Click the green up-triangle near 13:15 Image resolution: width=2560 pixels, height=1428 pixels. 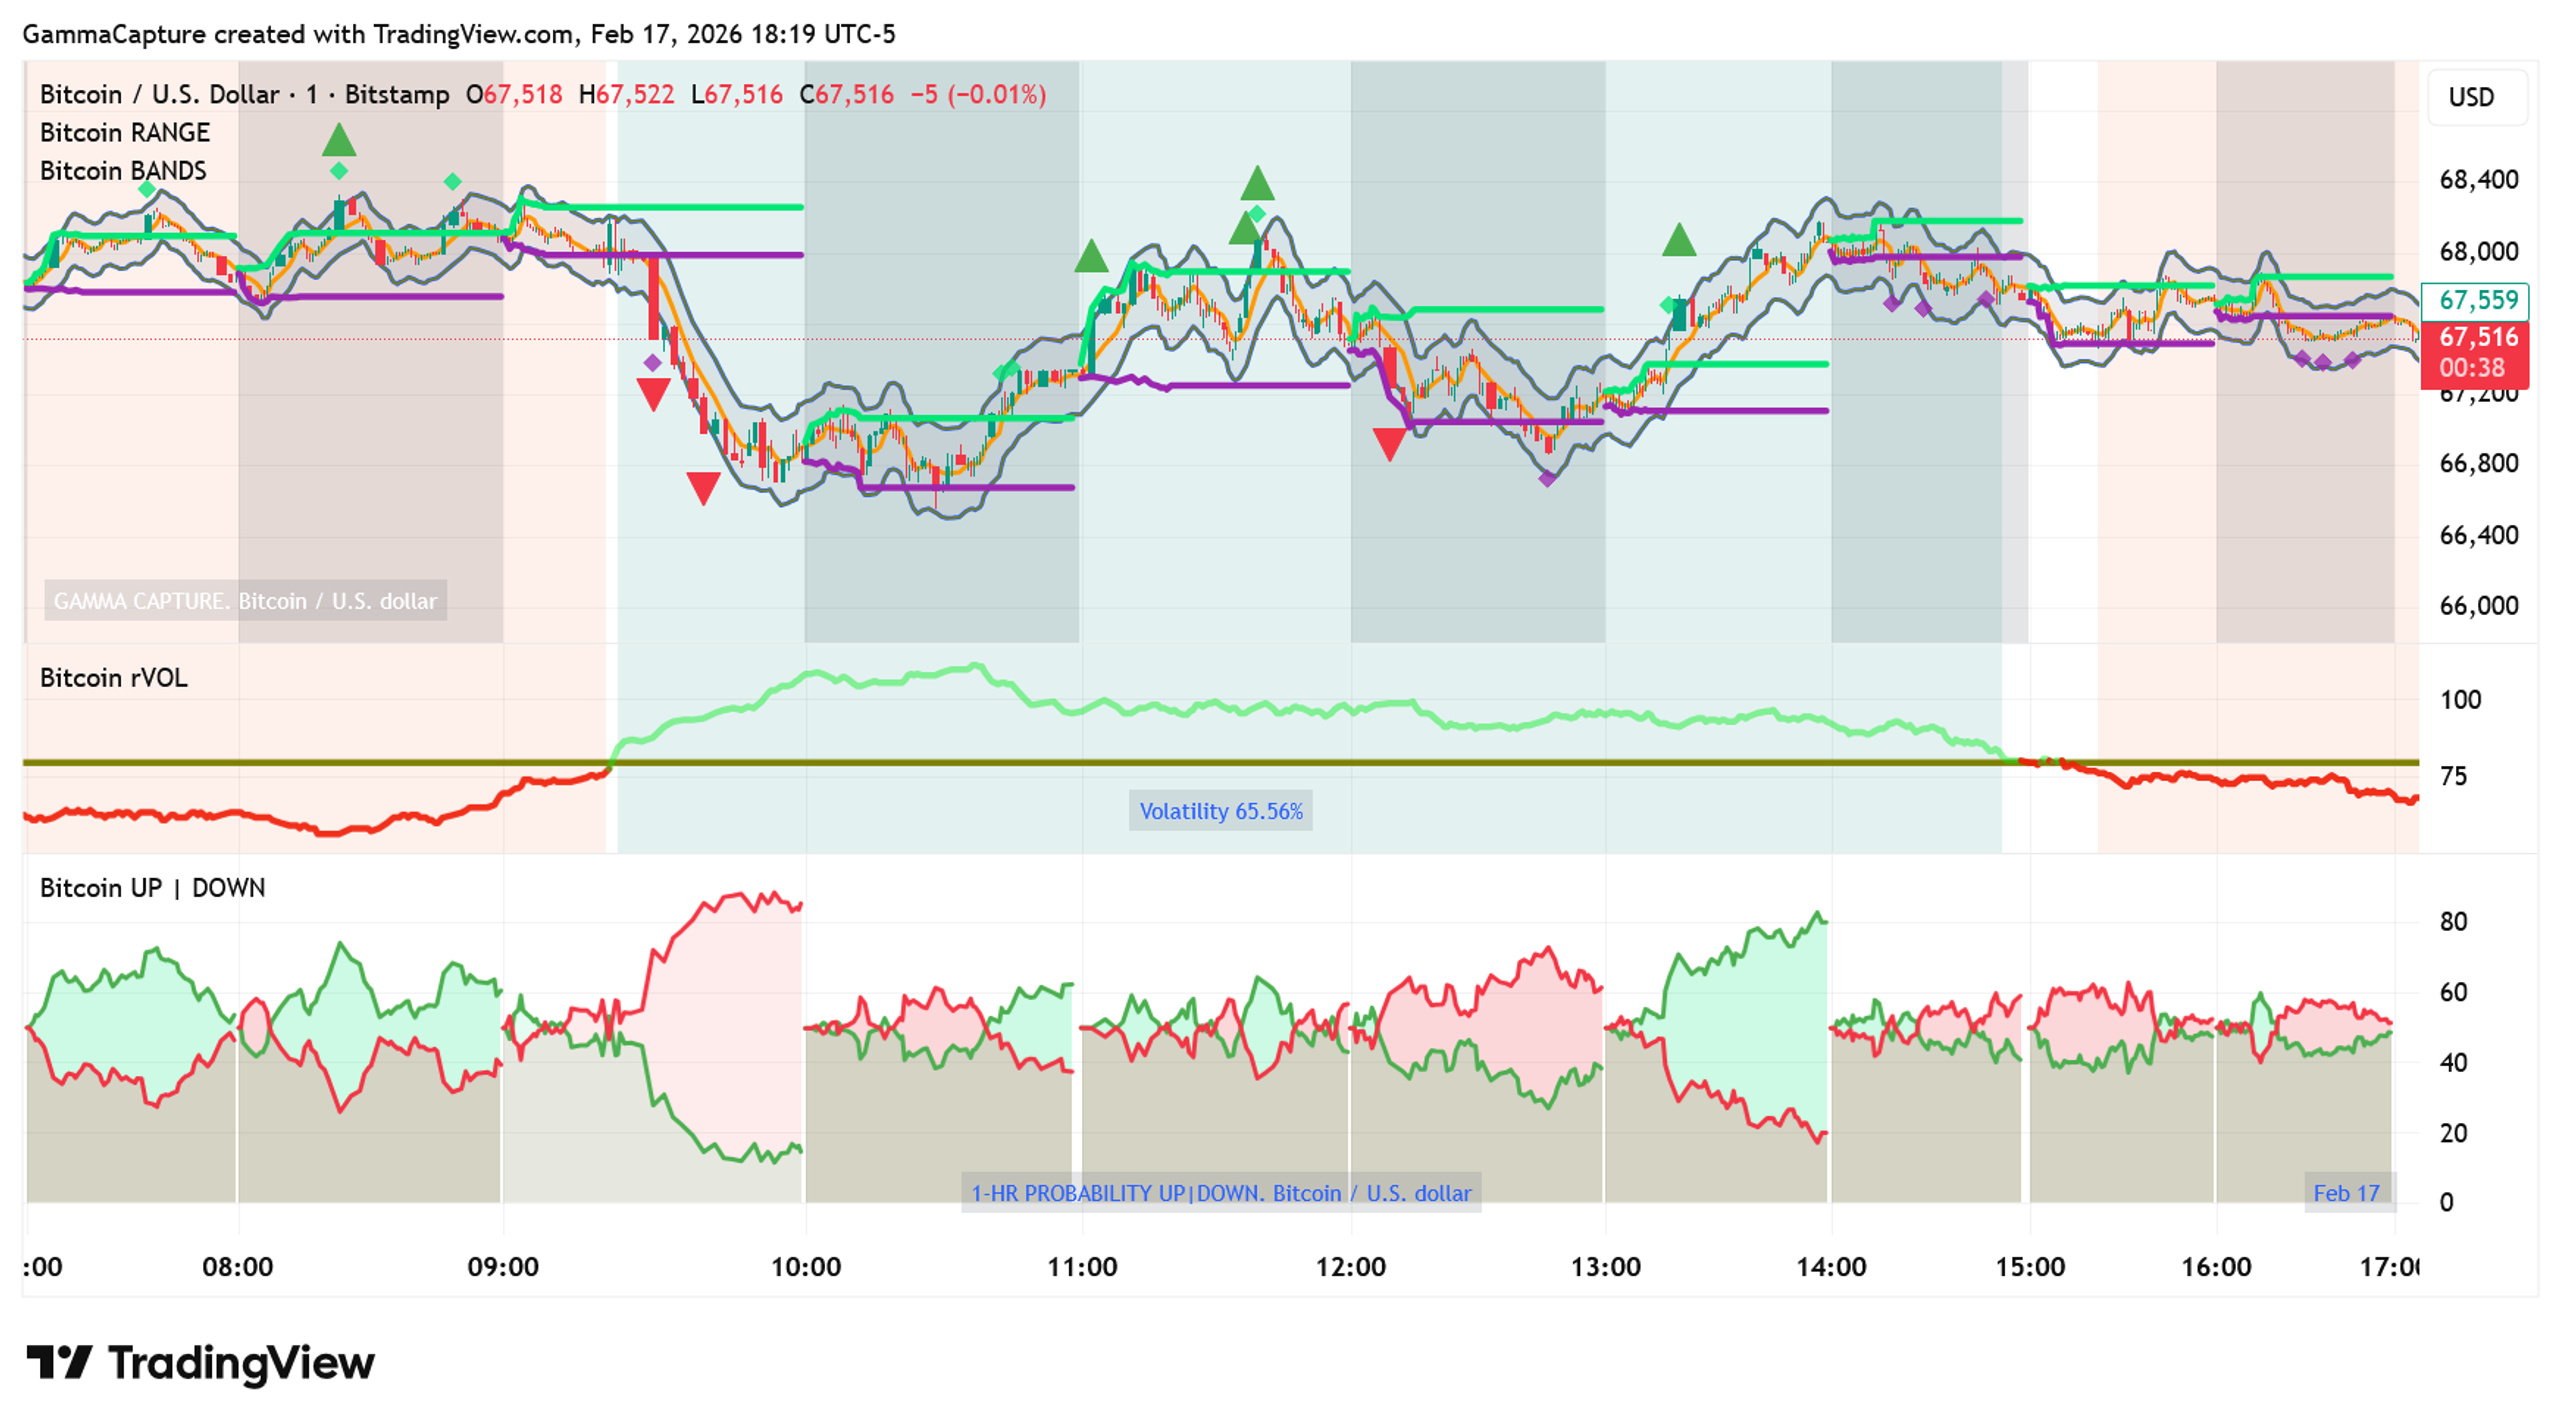pos(1679,239)
